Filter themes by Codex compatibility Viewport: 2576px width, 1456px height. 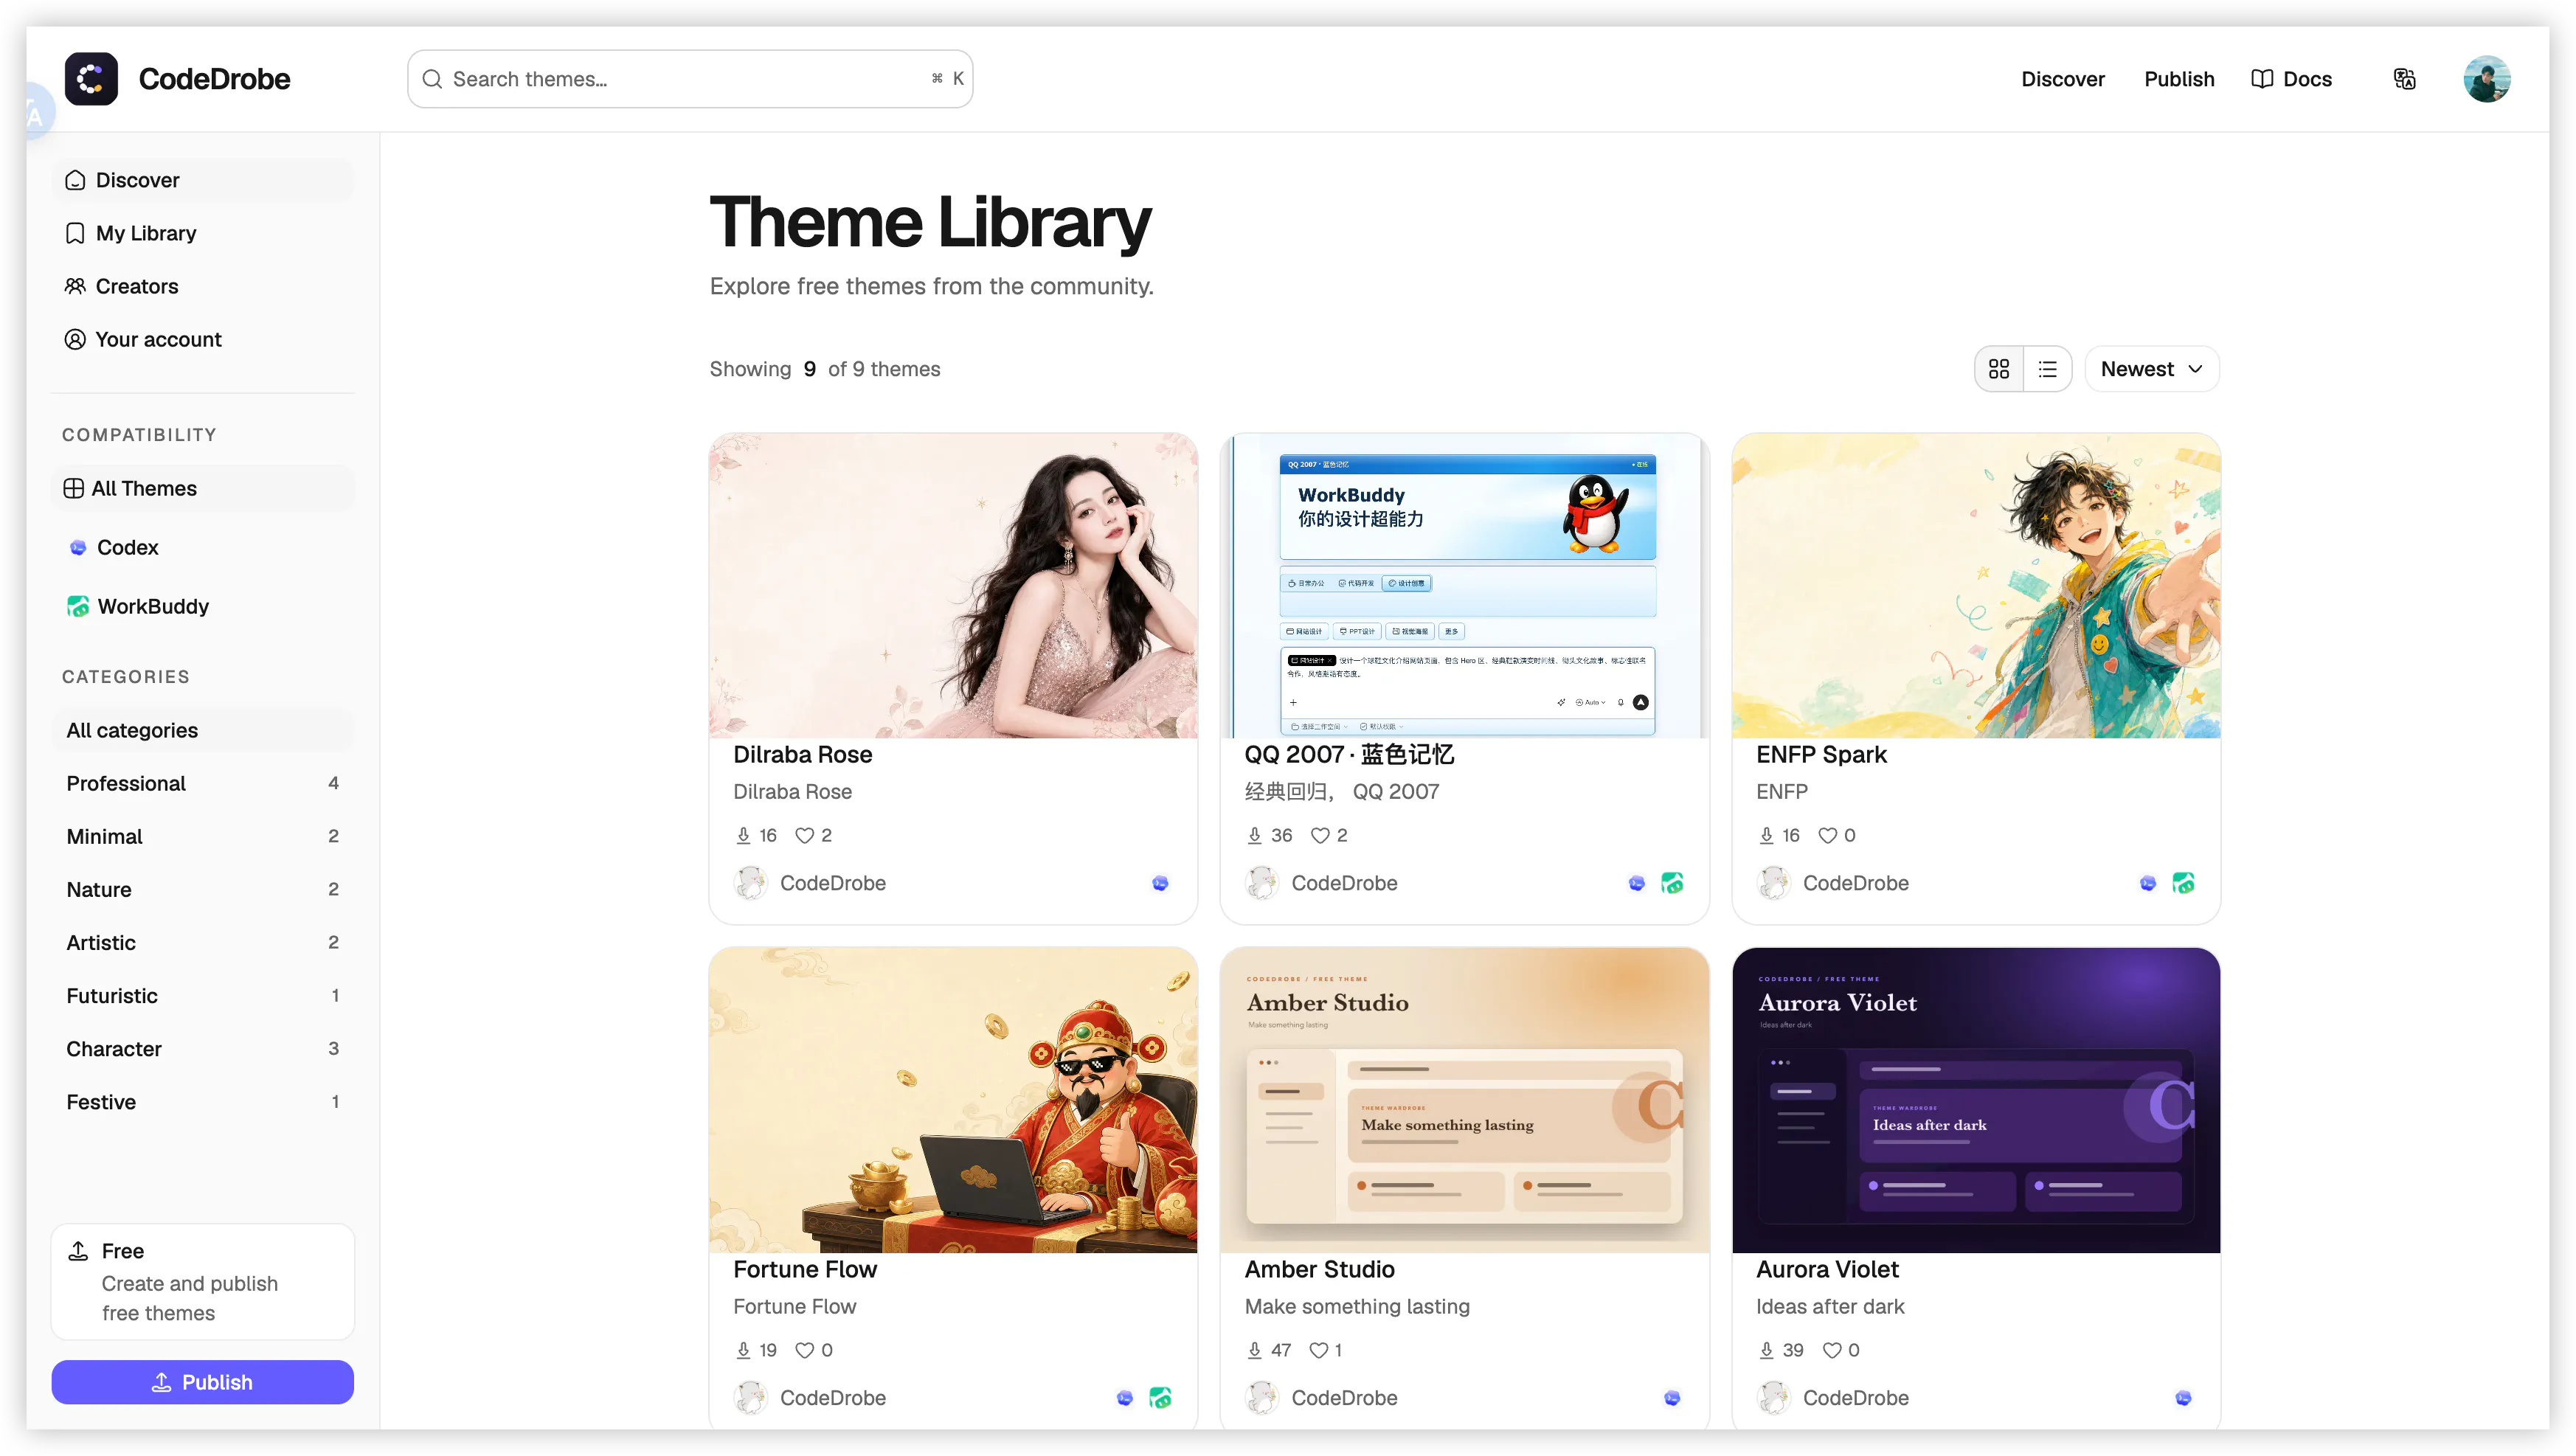click(x=202, y=547)
